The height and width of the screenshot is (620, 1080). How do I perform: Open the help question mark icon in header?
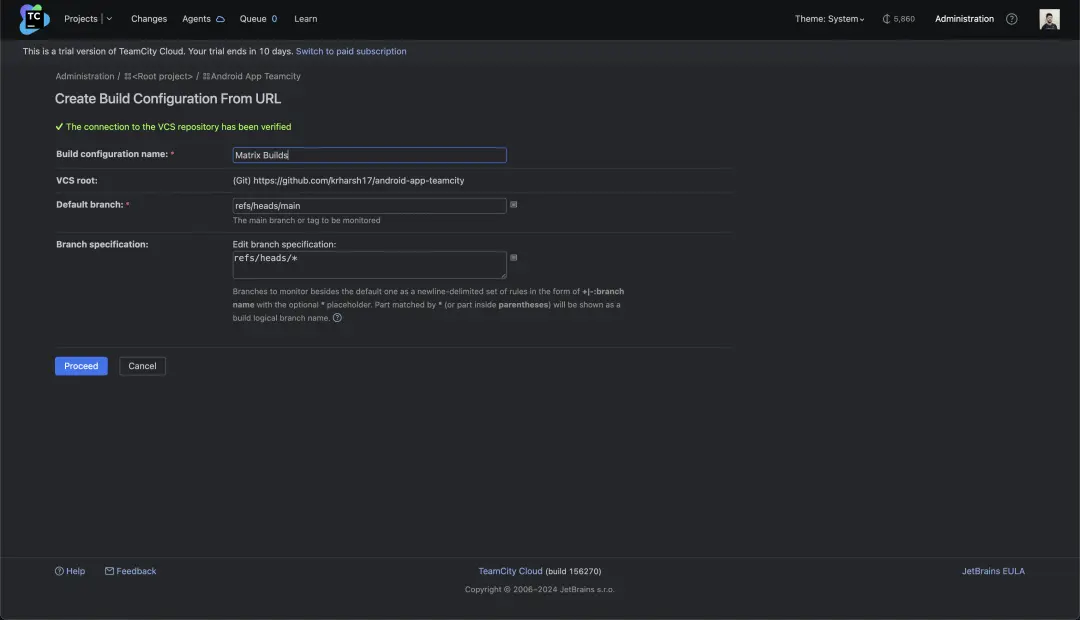1012,19
